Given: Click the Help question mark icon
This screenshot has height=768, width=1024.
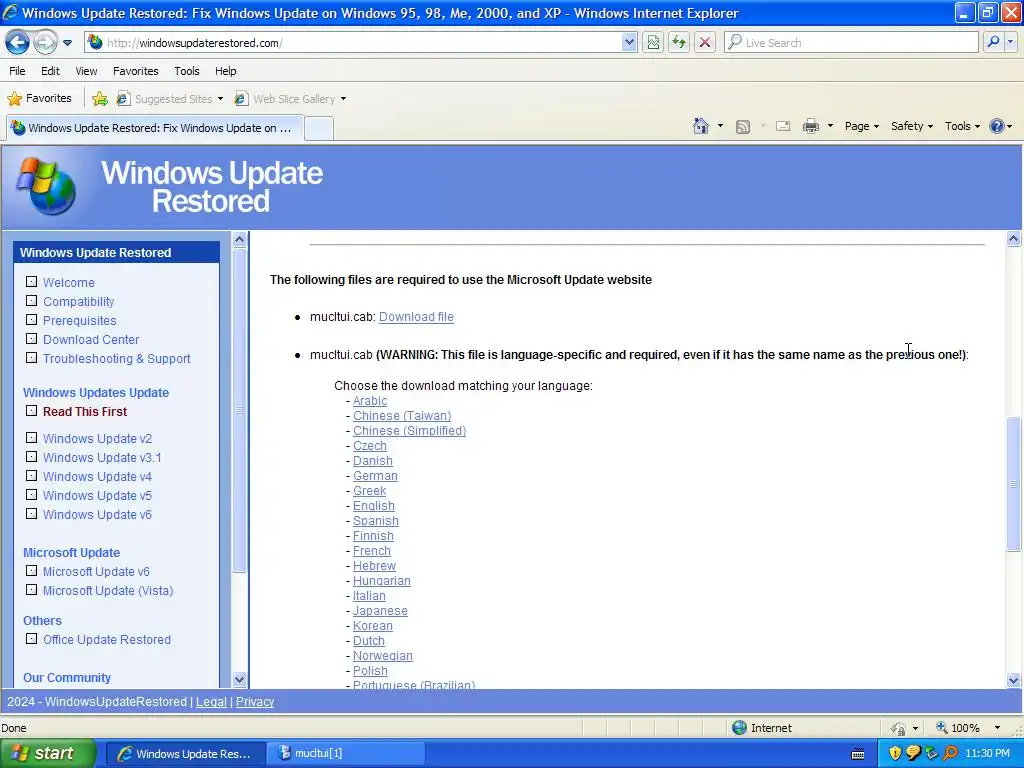Looking at the screenshot, I should (x=997, y=126).
